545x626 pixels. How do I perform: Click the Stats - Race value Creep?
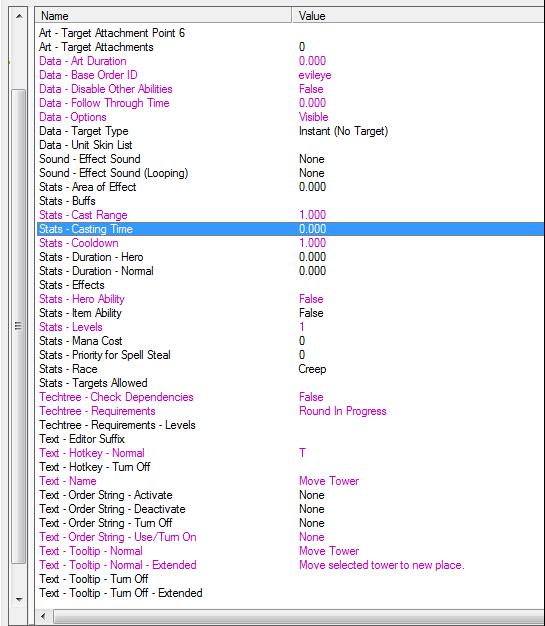[312, 369]
